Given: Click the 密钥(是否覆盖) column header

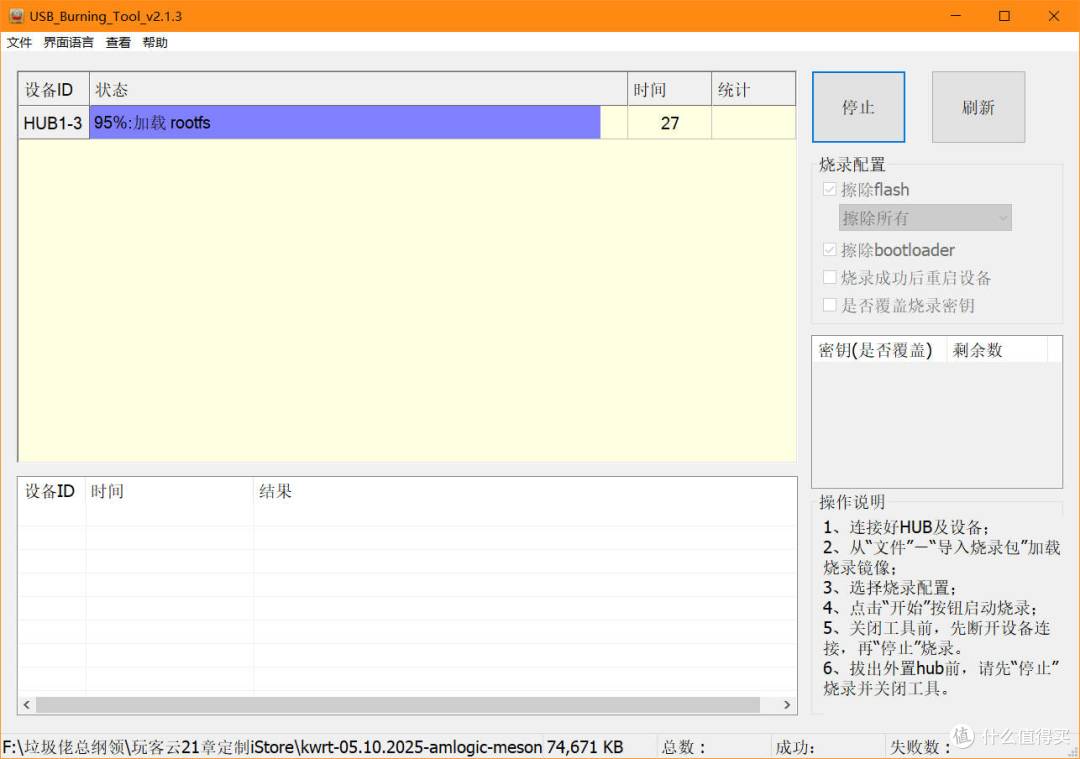Looking at the screenshot, I should tap(880, 350).
